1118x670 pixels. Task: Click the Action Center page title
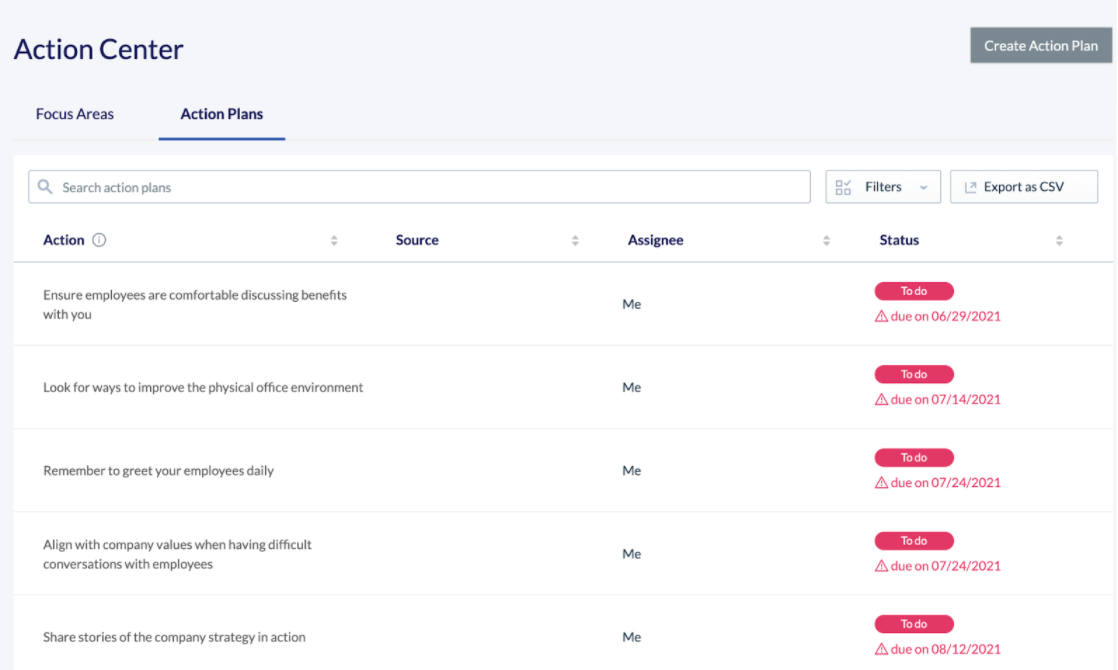coord(98,49)
